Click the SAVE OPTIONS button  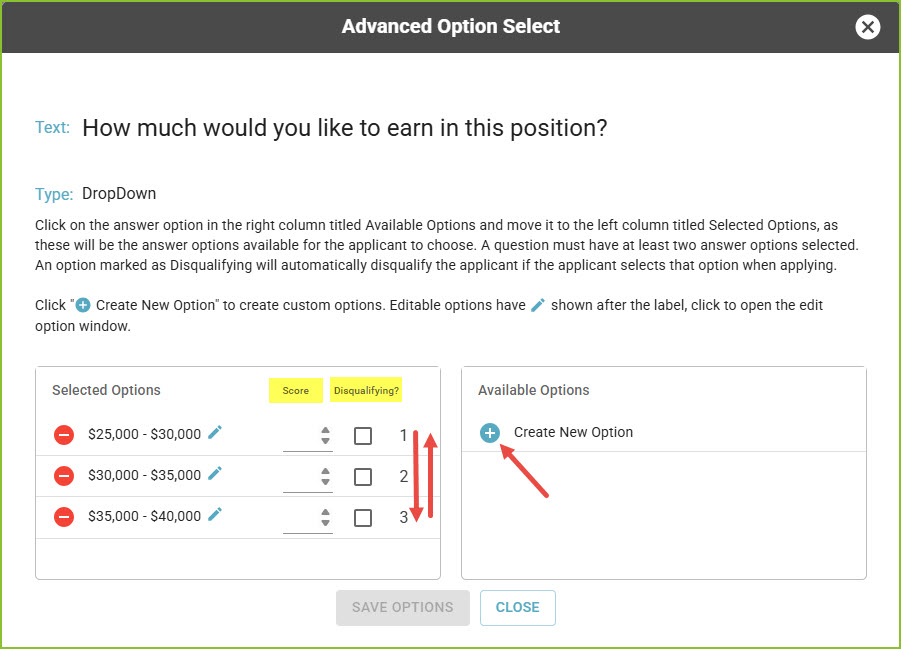point(403,608)
